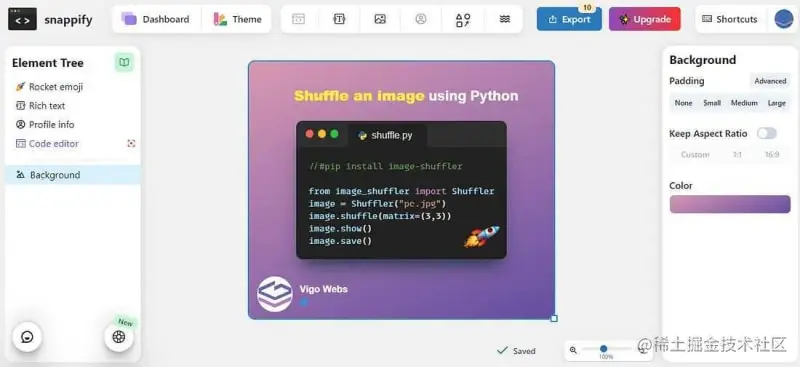Select Code editor in Element Tree
Image resolution: width=800 pixels, height=367 pixels.
[47, 143]
